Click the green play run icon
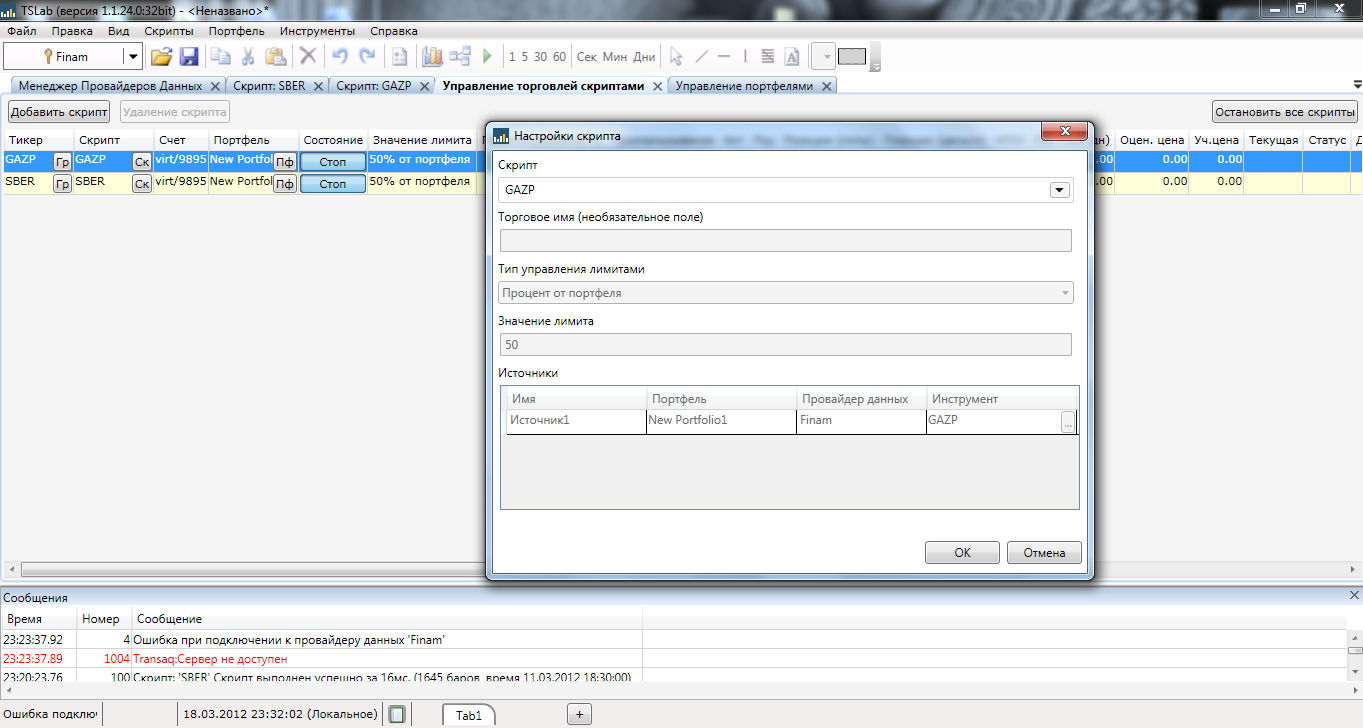Viewport: 1363px width, 728px height. point(488,57)
